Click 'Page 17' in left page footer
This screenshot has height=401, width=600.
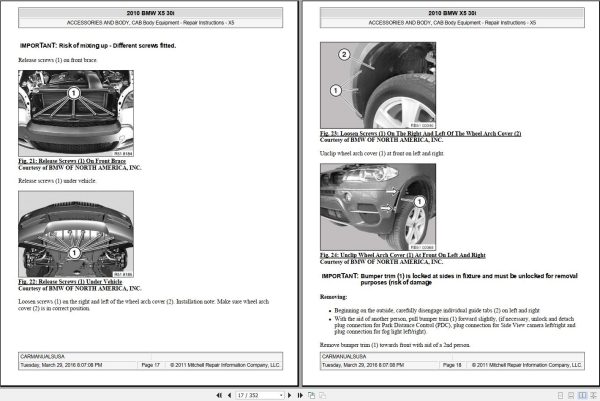tap(150, 365)
